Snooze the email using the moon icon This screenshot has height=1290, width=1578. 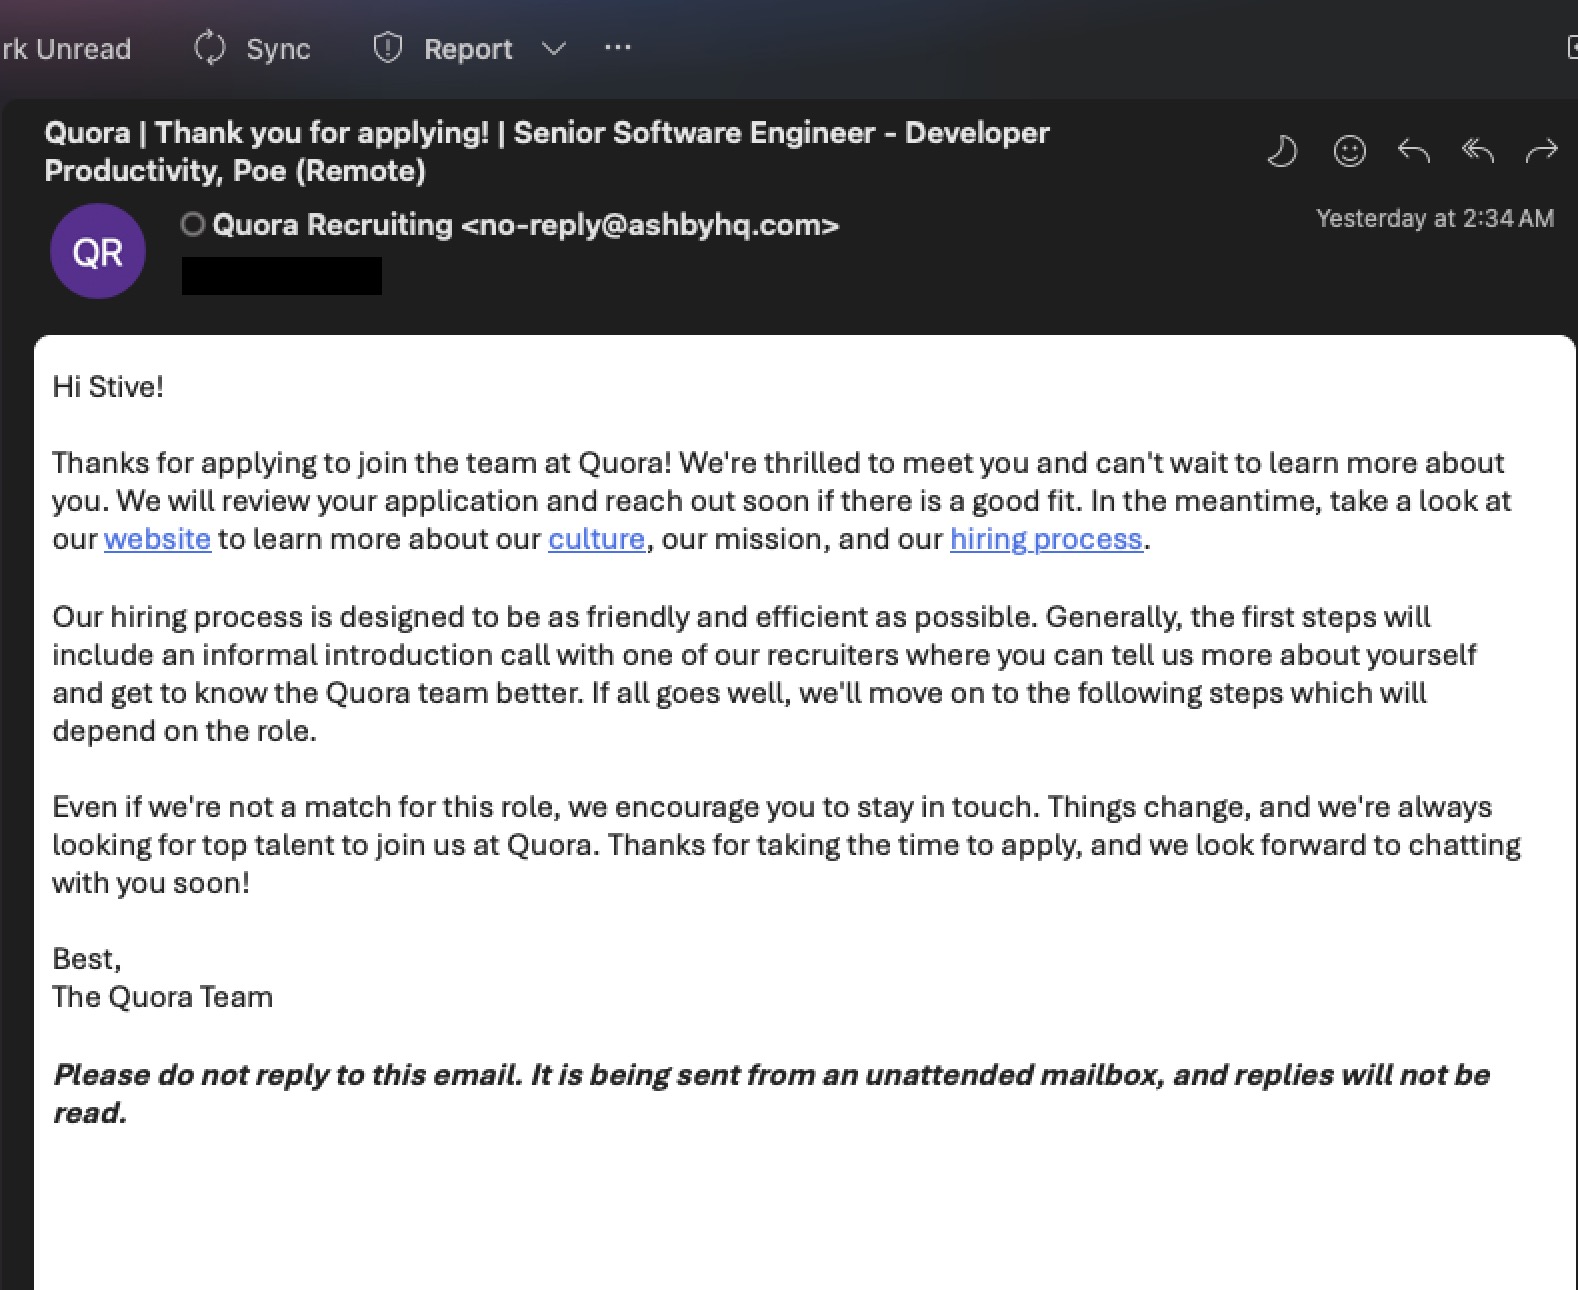pyautogui.click(x=1282, y=151)
